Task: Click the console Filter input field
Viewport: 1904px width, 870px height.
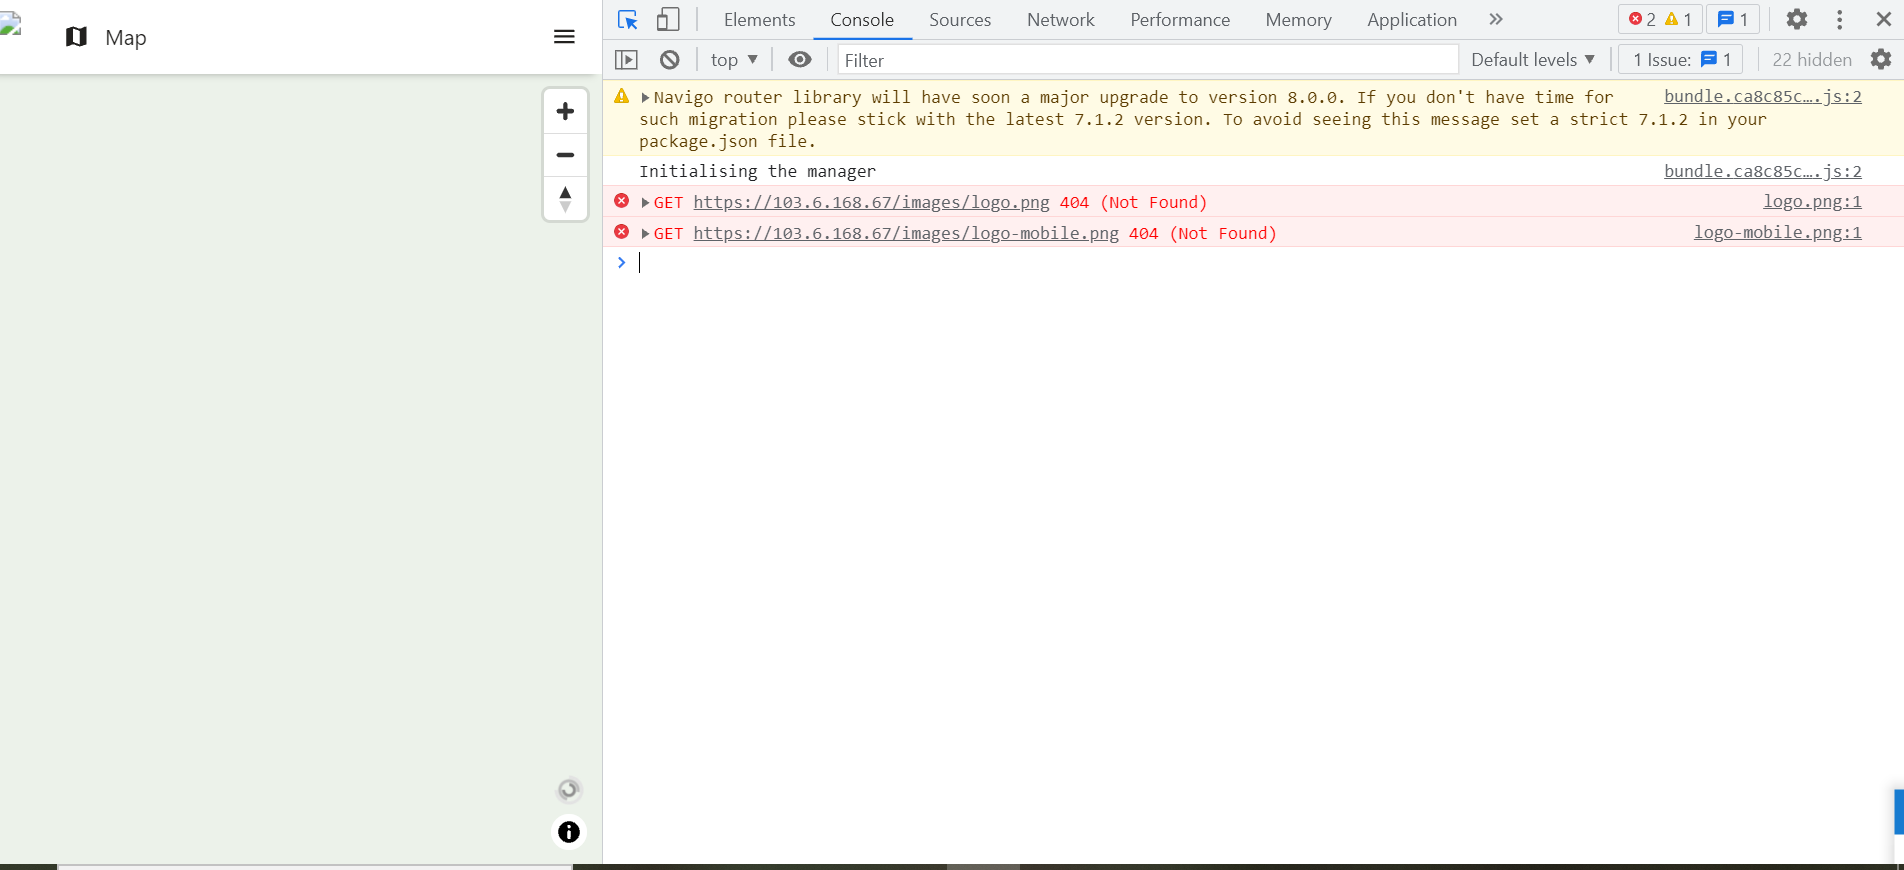Action: pos(1147,60)
